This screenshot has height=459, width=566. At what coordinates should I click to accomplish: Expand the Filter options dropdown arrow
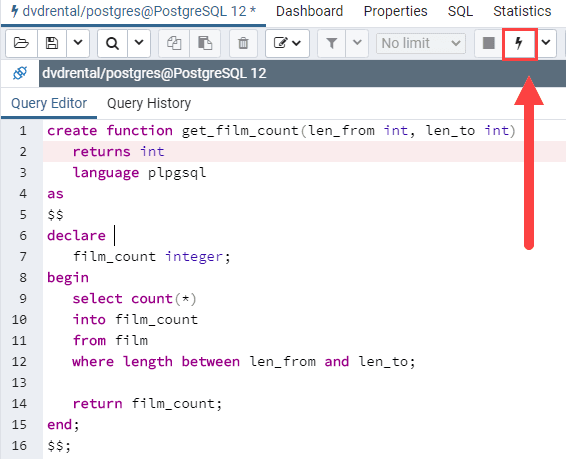point(357,43)
